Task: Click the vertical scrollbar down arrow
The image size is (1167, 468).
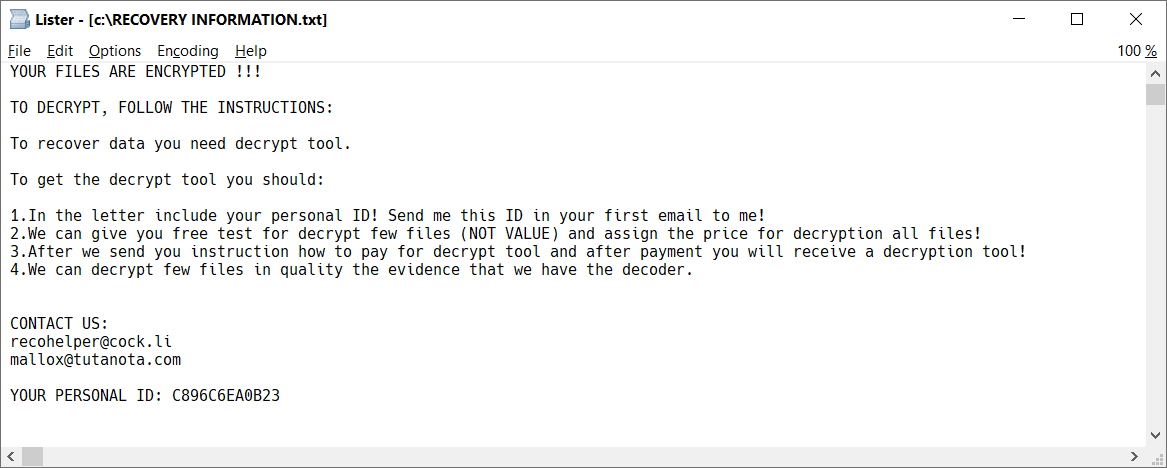Action: click(1156, 436)
